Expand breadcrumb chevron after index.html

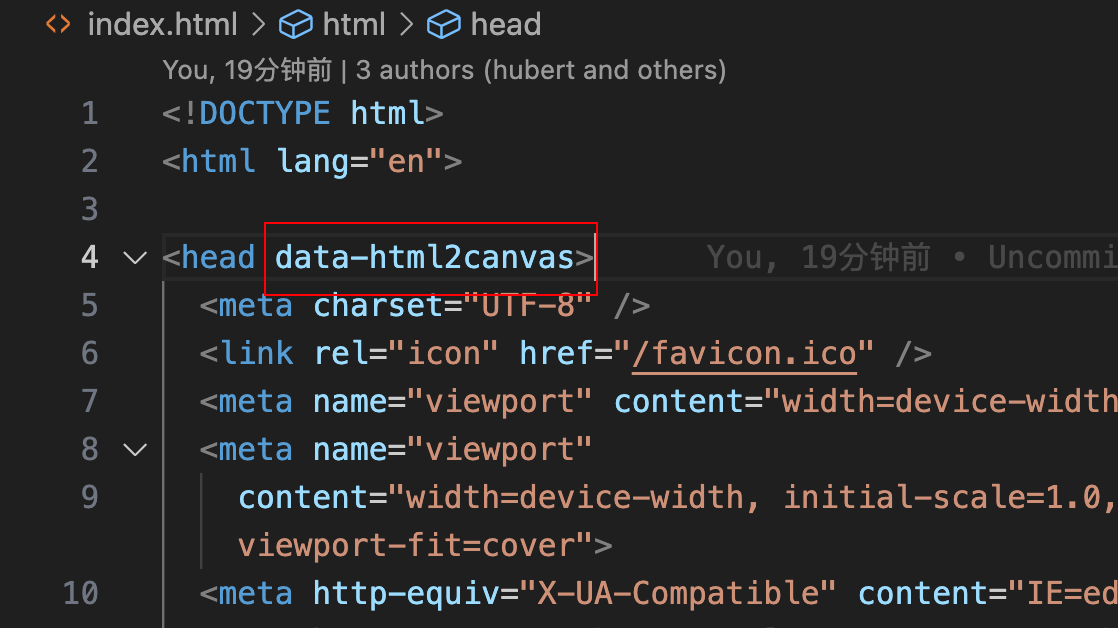tap(258, 25)
